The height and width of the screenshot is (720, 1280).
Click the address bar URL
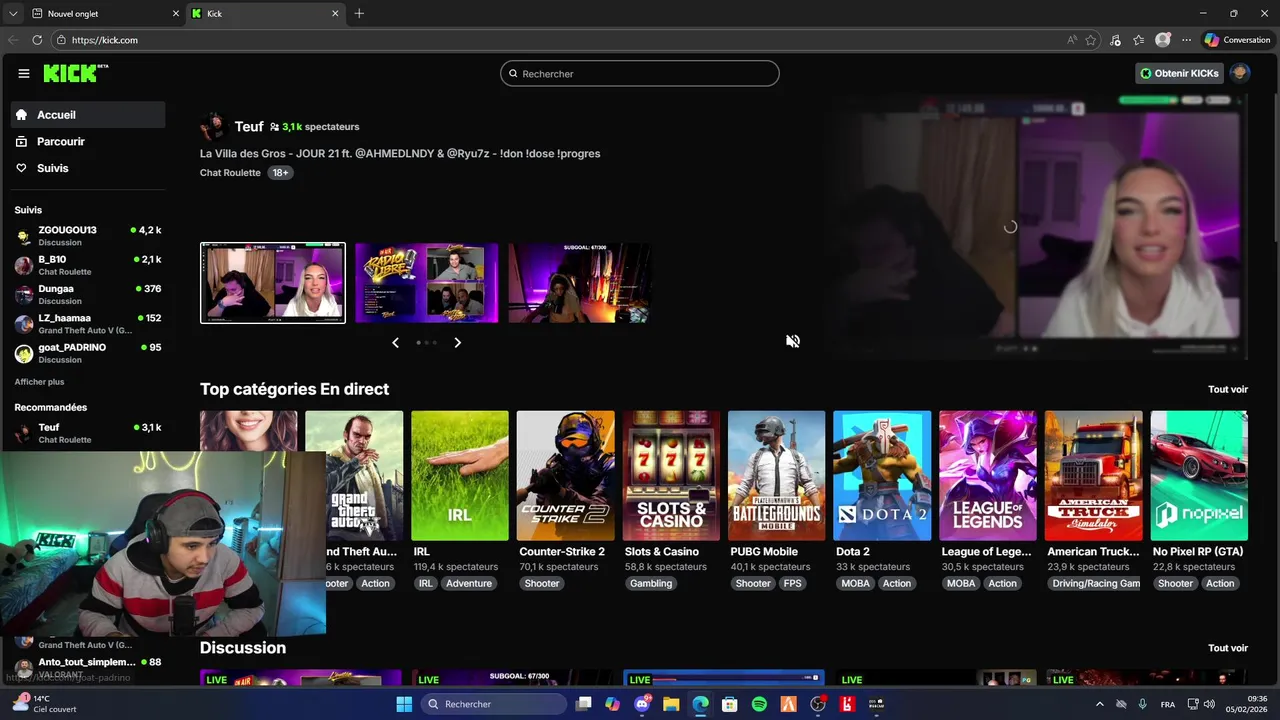(105, 40)
